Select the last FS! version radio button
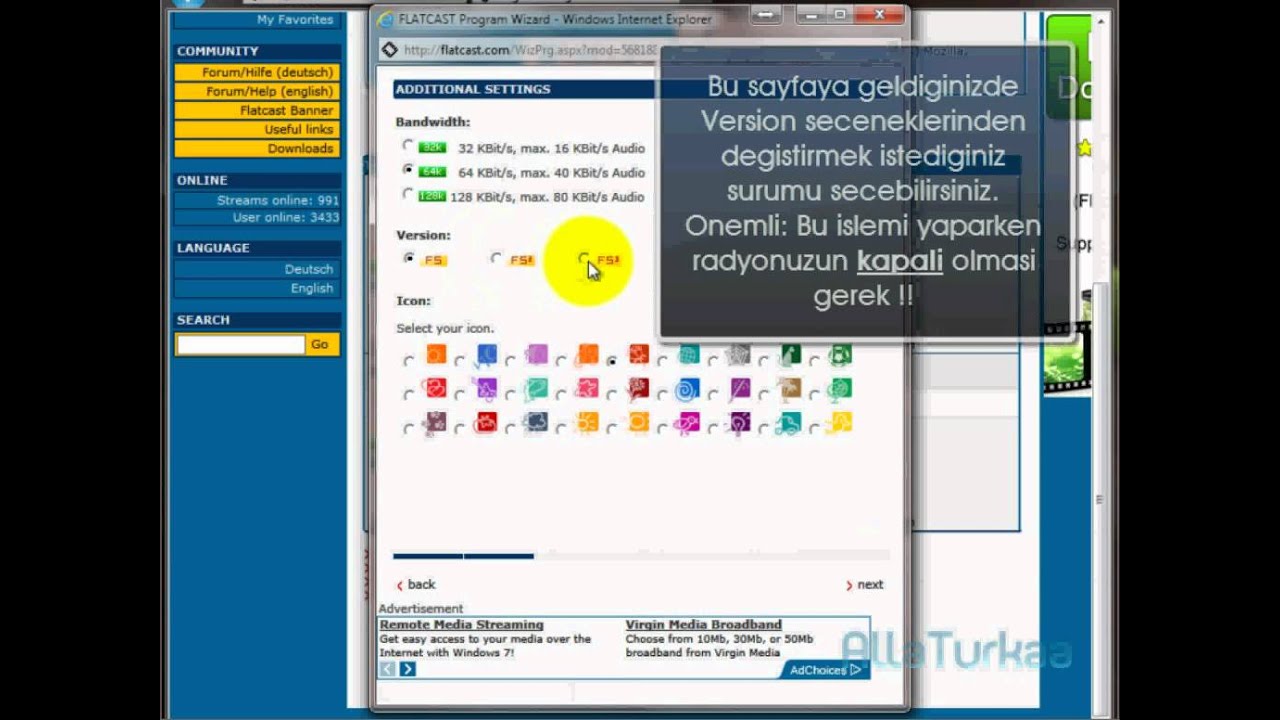1280x720 pixels. click(584, 258)
